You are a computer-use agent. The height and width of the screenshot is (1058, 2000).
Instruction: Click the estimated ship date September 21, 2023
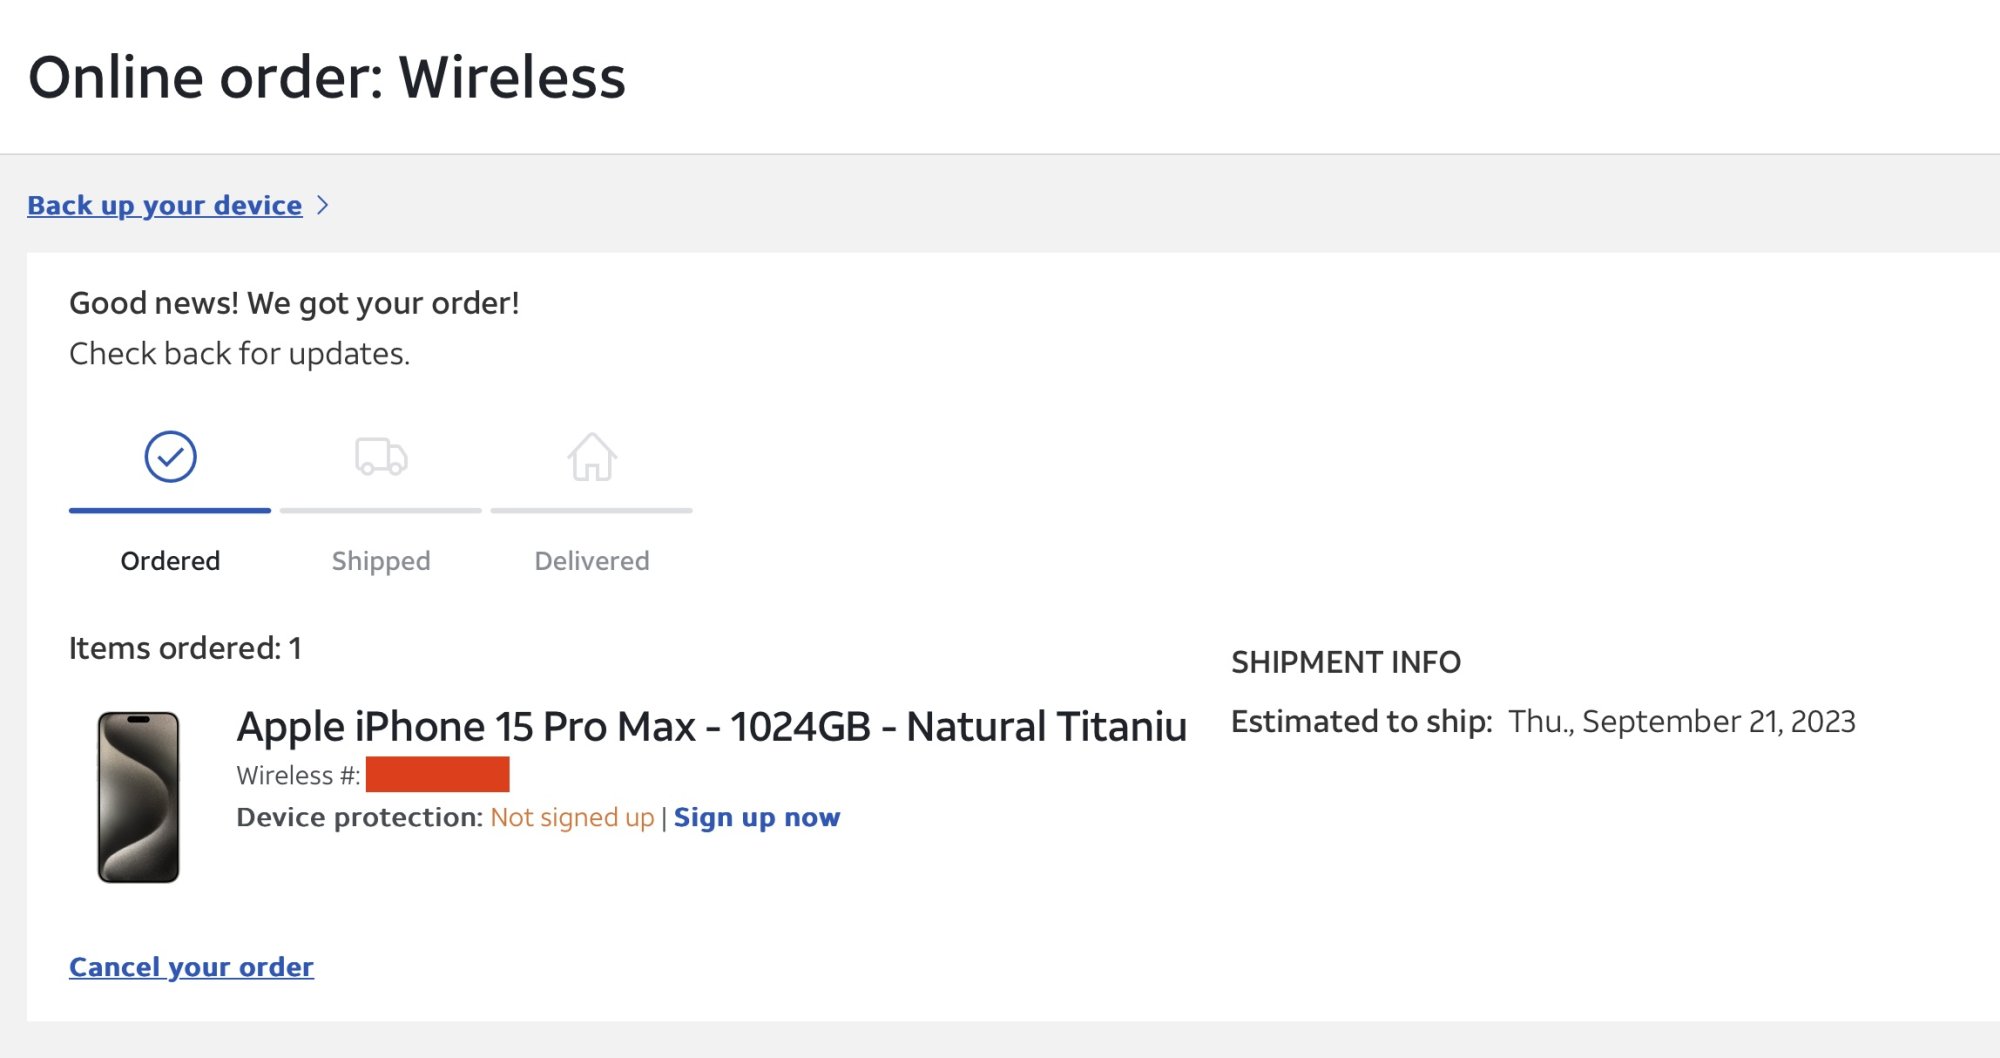point(1681,722)
